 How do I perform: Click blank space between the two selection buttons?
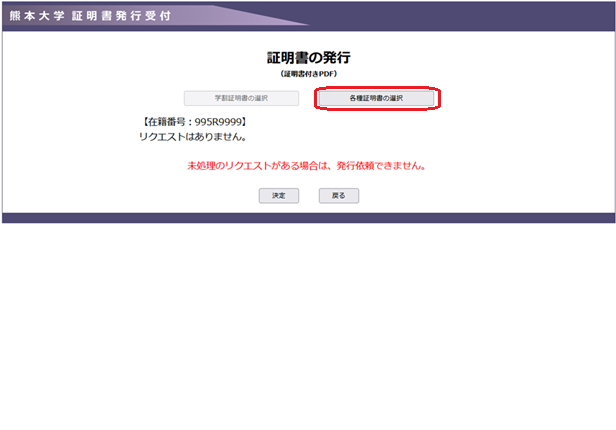click(x=307, y=99)
